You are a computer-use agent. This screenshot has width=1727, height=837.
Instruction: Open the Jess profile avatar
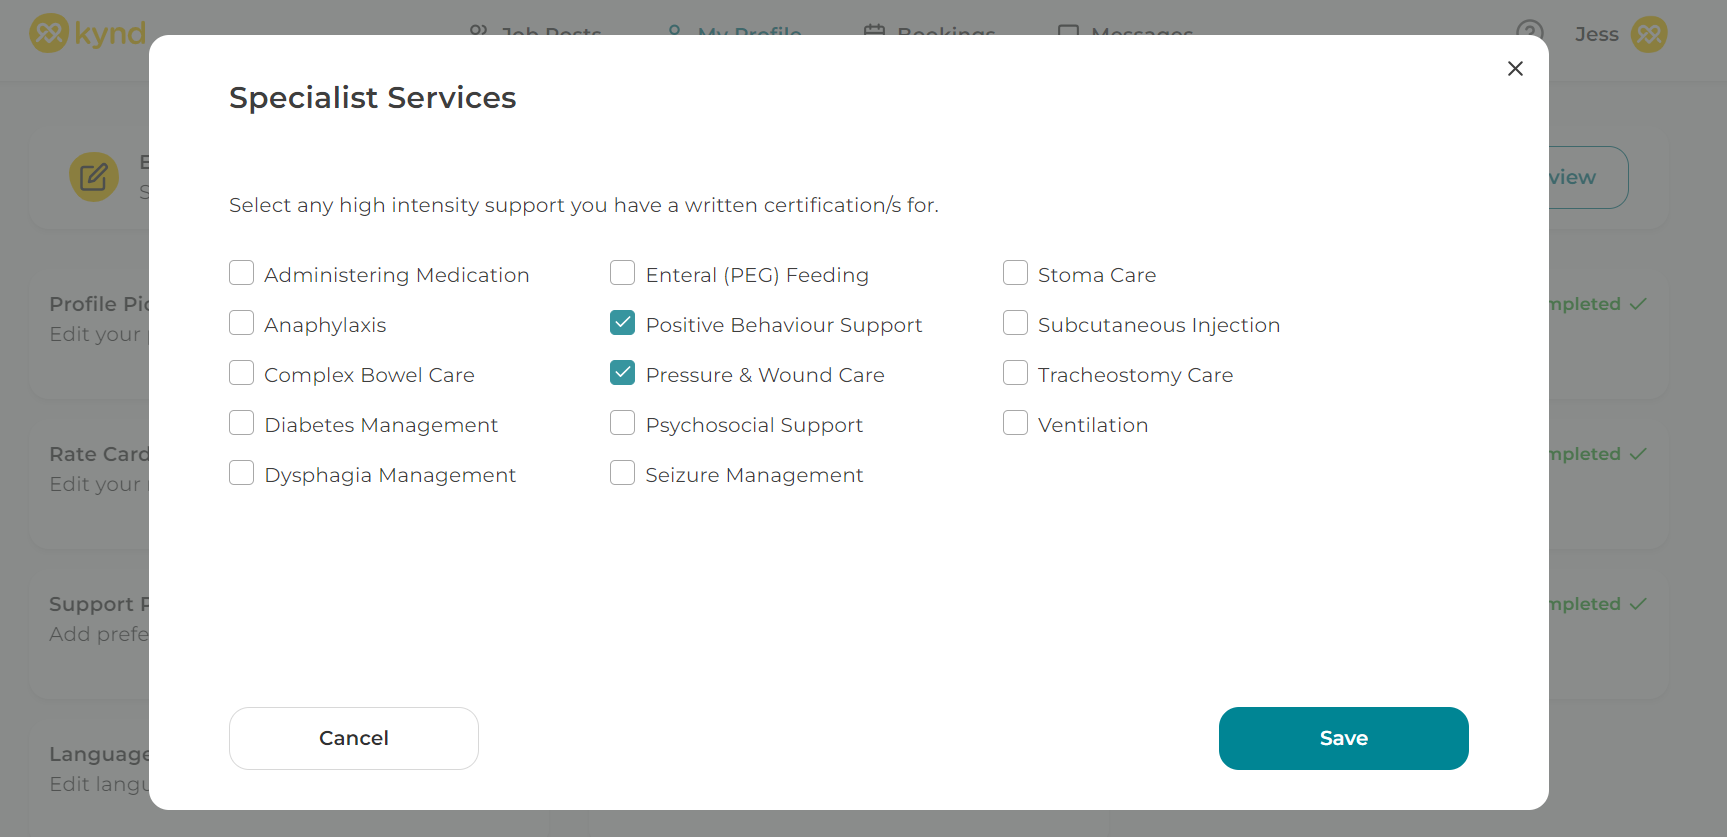[x=1649, y=34]
